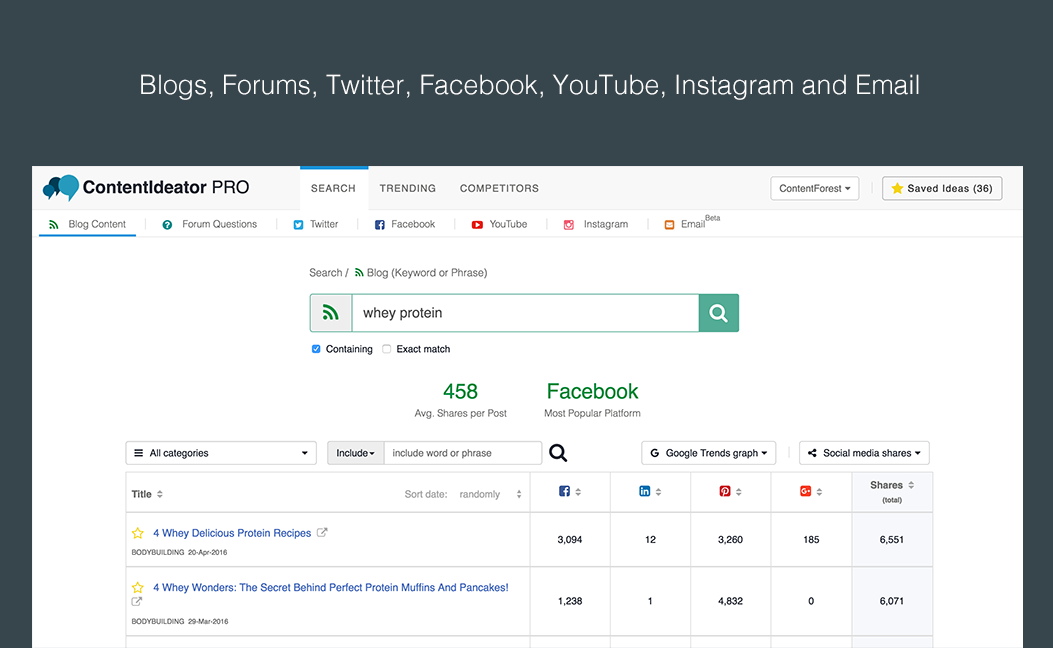
Task: Sort table by Title arrows
Action: 160,494
